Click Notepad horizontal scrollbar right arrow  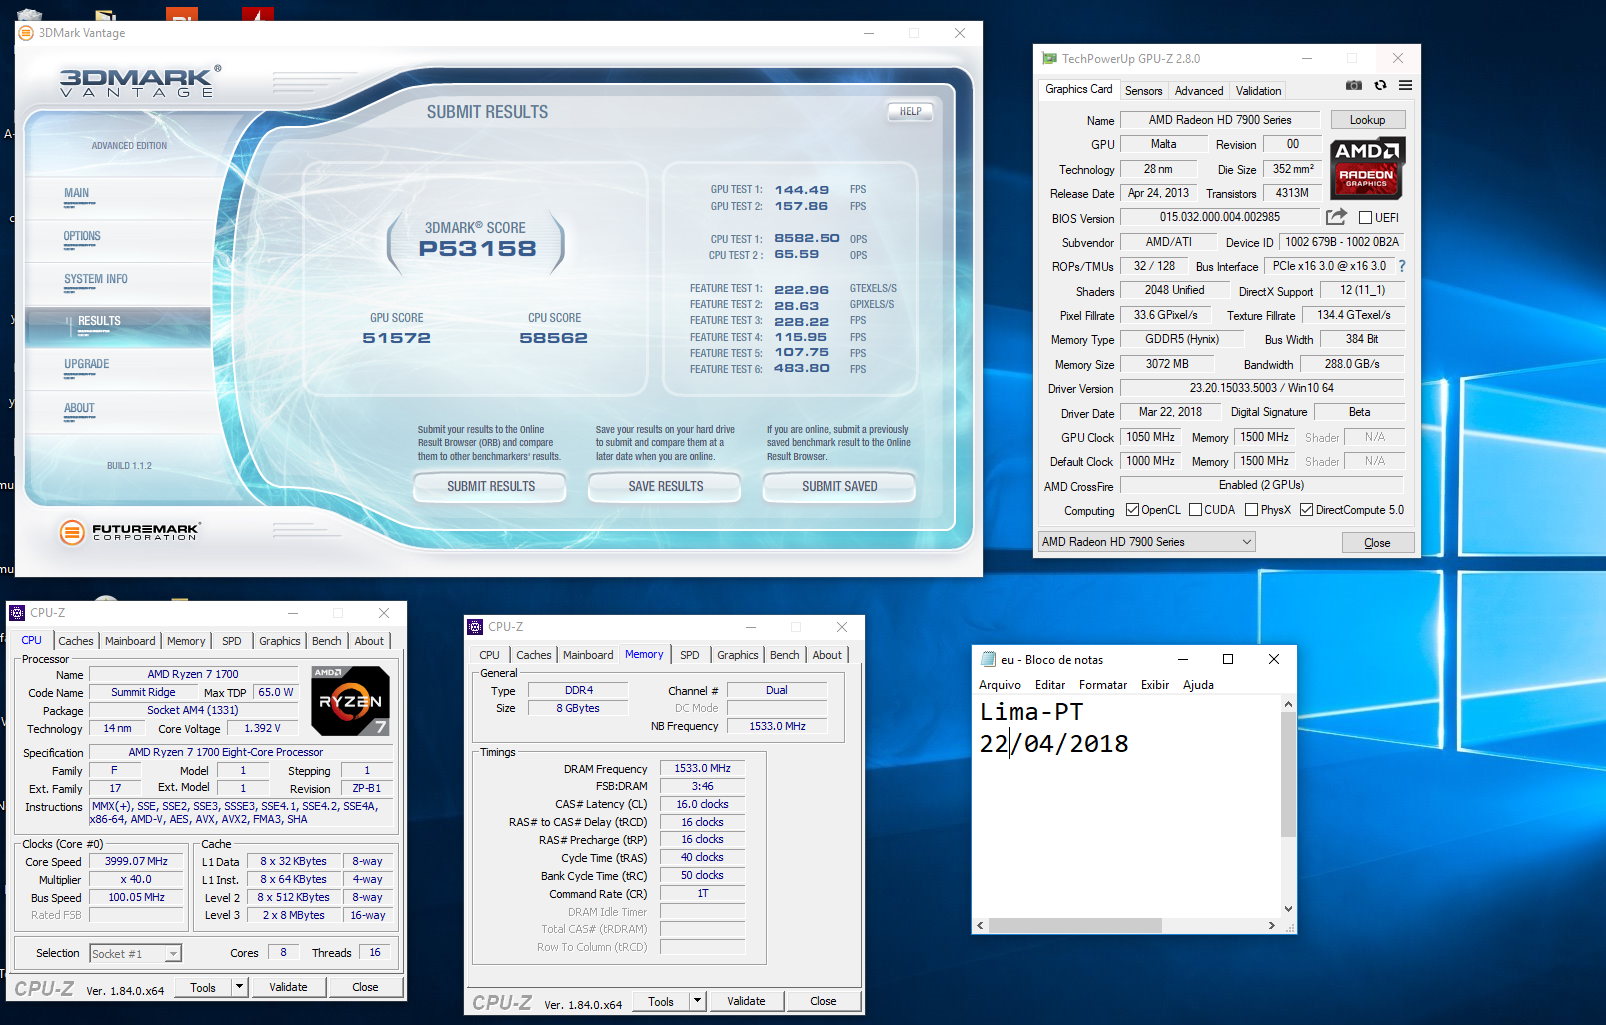point(1271,926)
